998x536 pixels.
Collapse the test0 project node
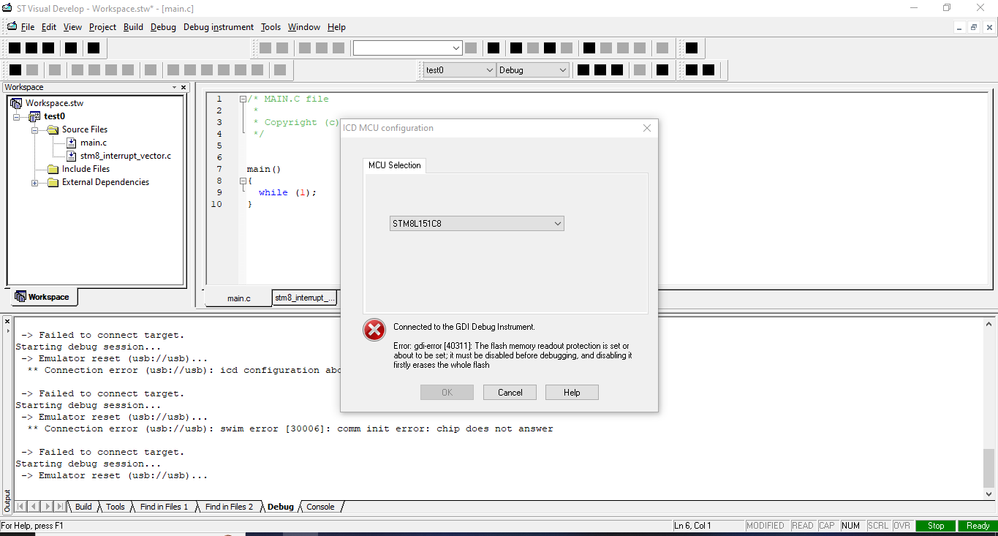(x=17, y=116)
